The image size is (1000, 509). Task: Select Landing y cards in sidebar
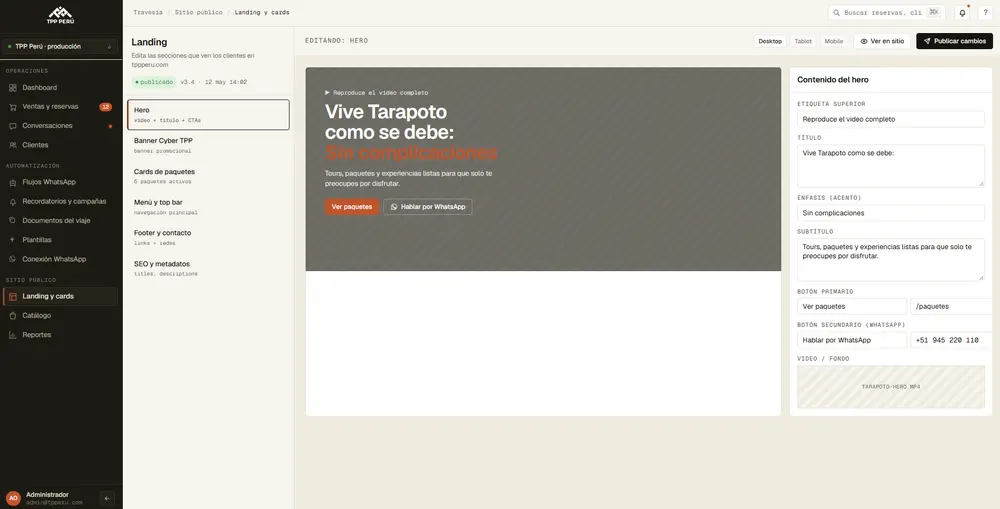pyautogui.click(x=61, y=296)
